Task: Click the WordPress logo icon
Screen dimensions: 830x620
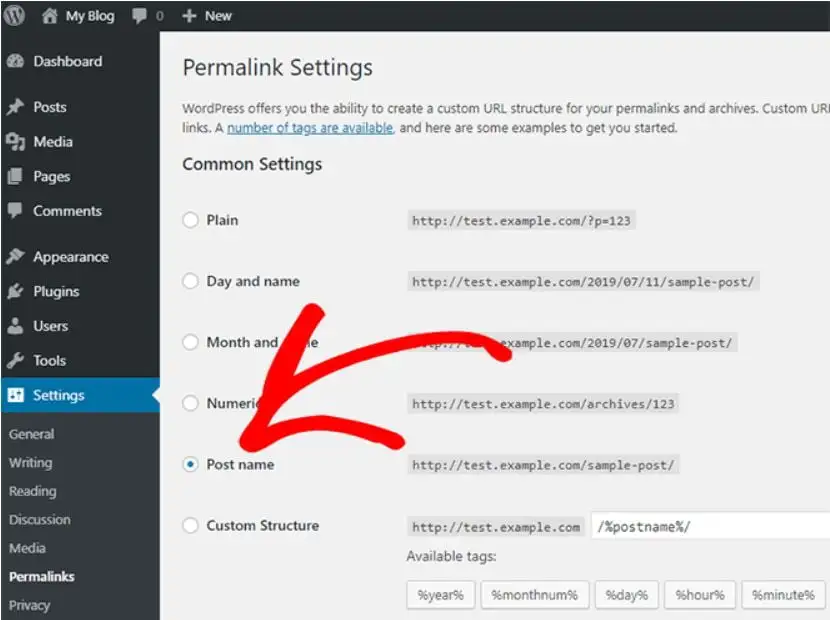Action: [x=14, y=15]
